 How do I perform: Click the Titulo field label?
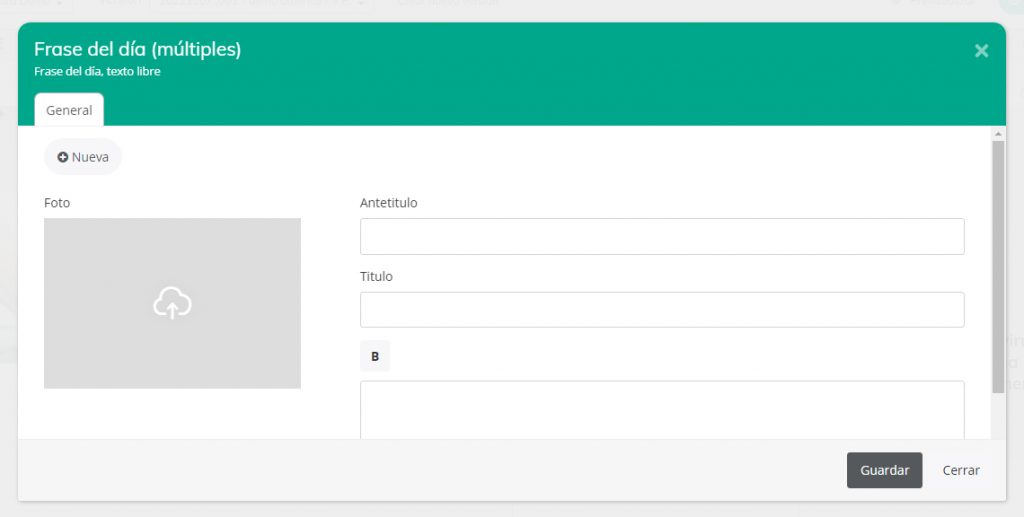(x=376, y=276)
